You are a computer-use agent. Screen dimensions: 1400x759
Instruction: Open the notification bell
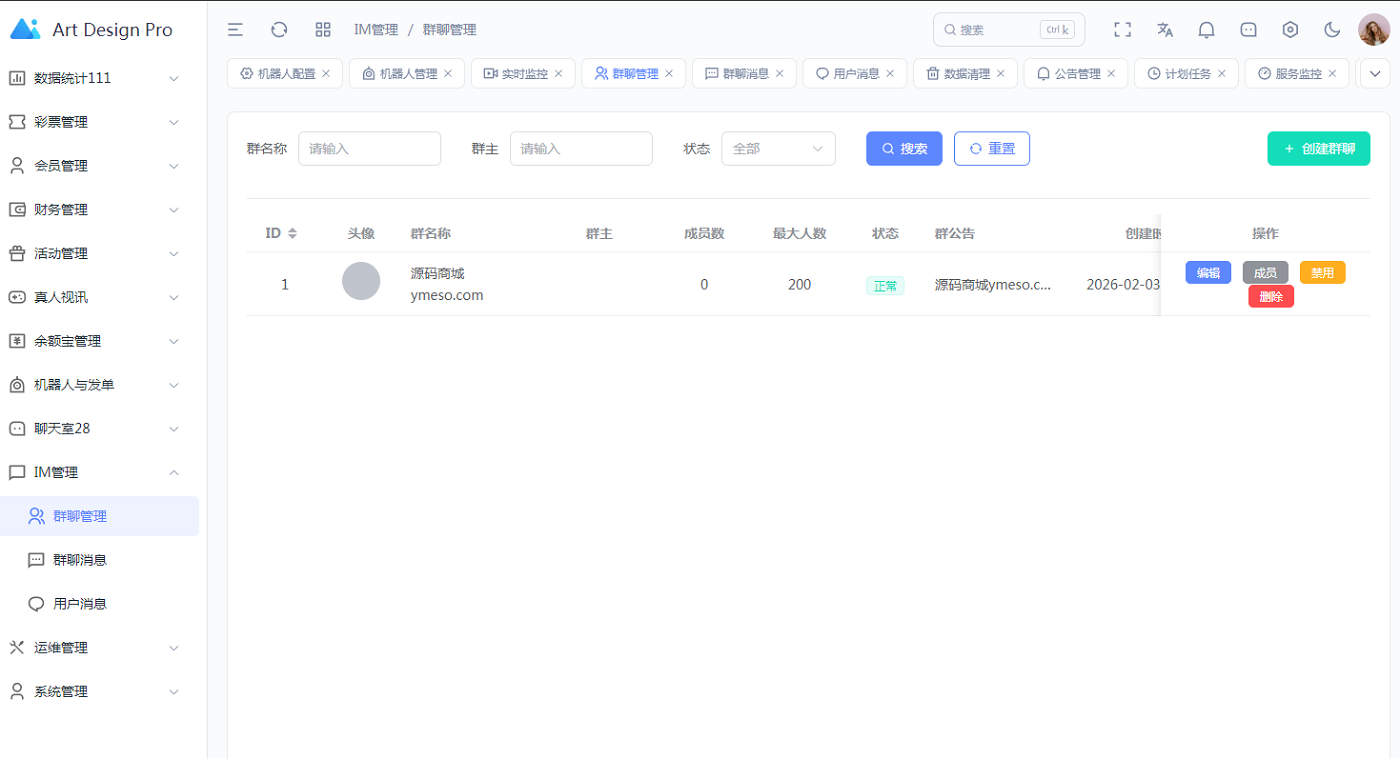click(1206, 30)
